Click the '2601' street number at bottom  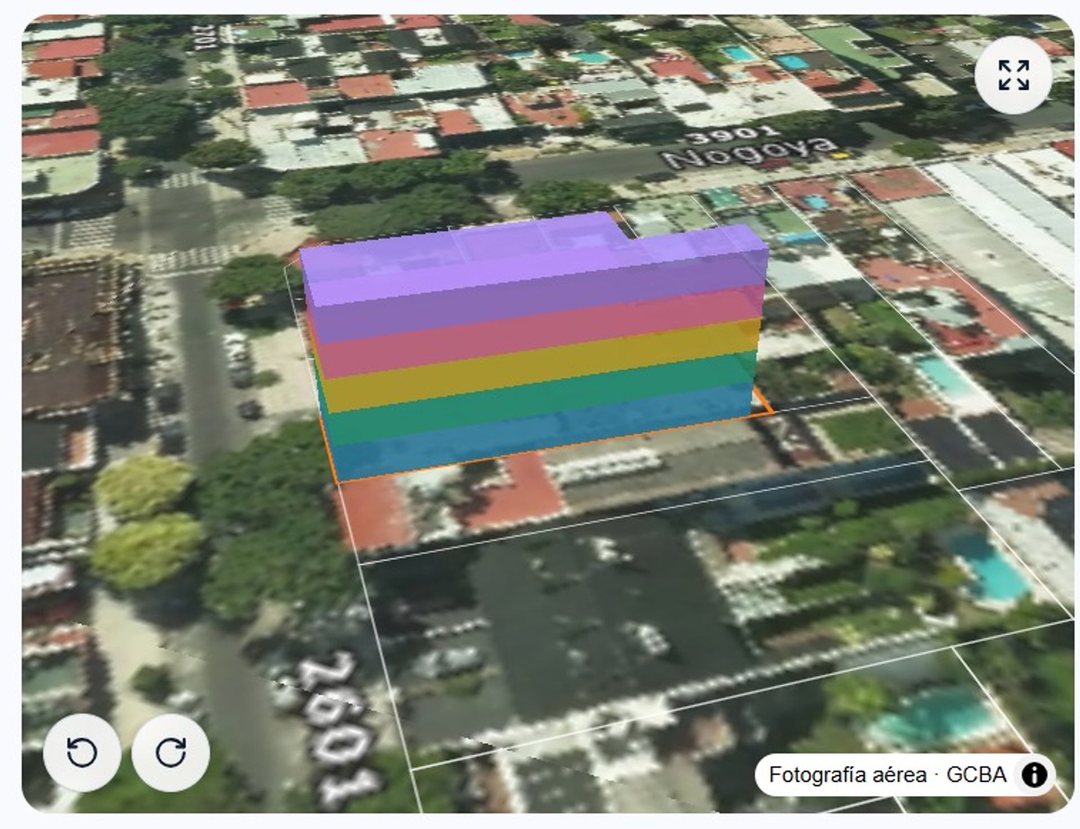pos(340,731)
